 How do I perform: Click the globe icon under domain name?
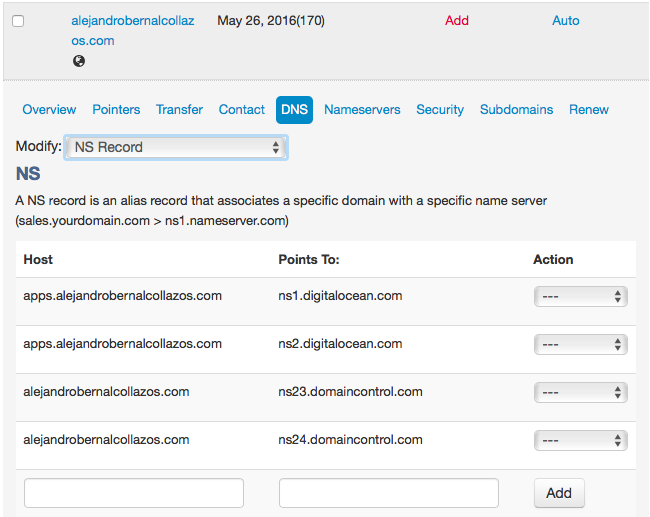[x=79, y=61]
